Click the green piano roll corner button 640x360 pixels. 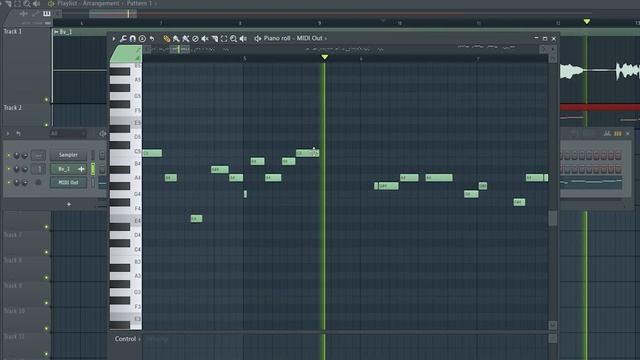pyautogui.click(x=126, y=54)
